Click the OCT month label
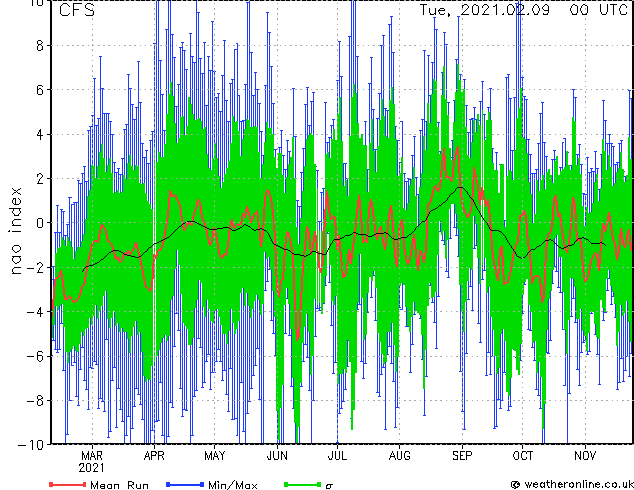634x490 pixels. tap(522, 456)
